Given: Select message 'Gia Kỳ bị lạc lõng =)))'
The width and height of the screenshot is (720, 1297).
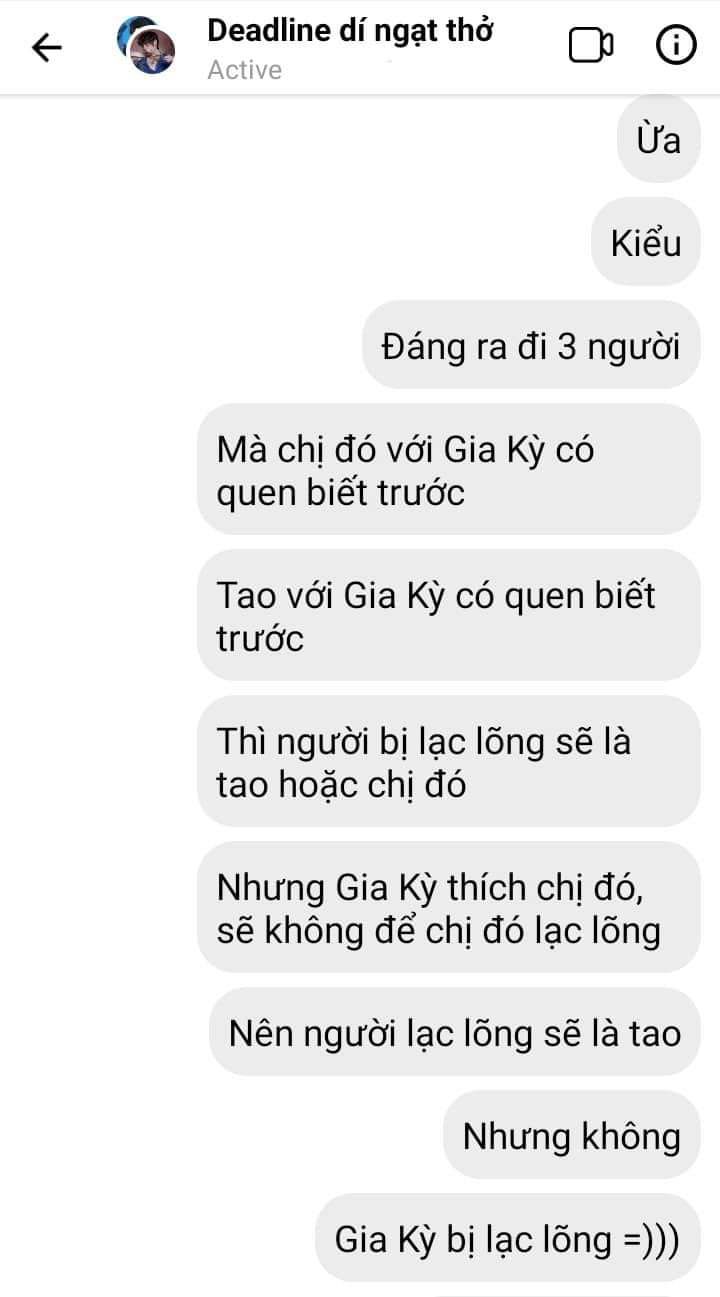Looking at the screenshot, I should tap(507, 1239).
